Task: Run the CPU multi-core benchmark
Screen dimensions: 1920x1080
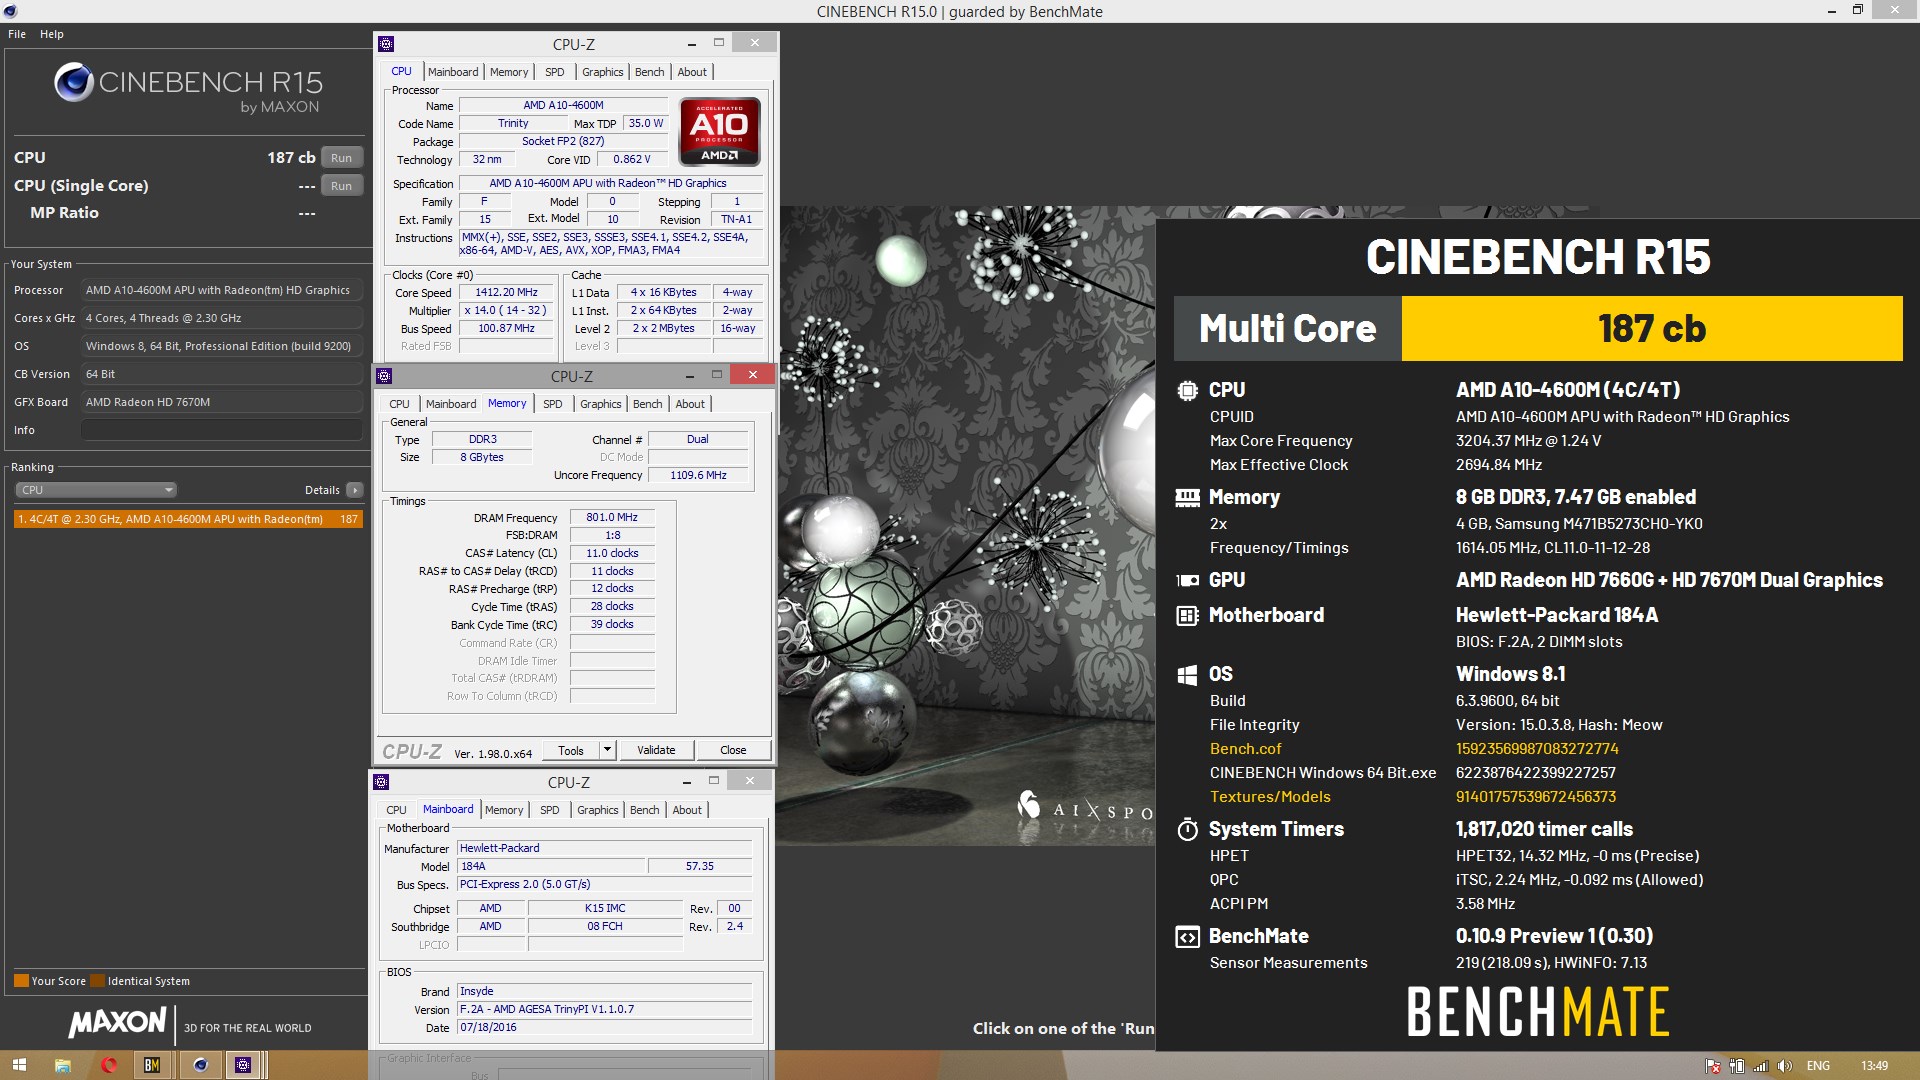Action: tap(342, 158)
